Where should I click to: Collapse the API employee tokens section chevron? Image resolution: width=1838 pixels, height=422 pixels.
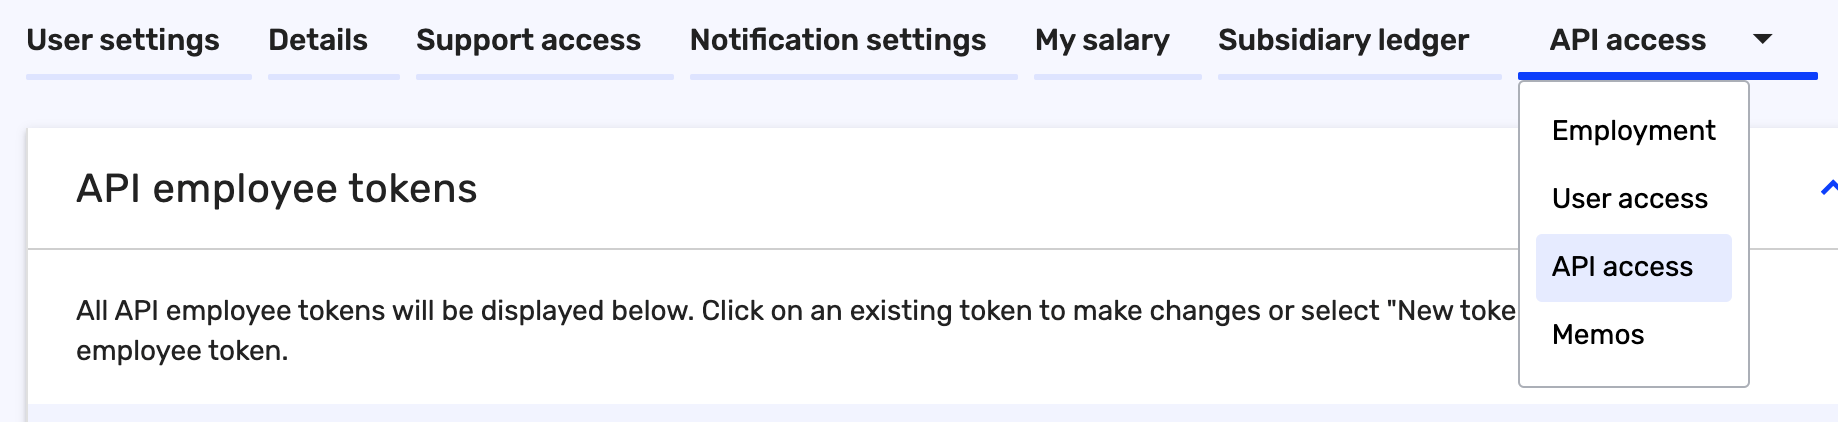pos(1829,187)
